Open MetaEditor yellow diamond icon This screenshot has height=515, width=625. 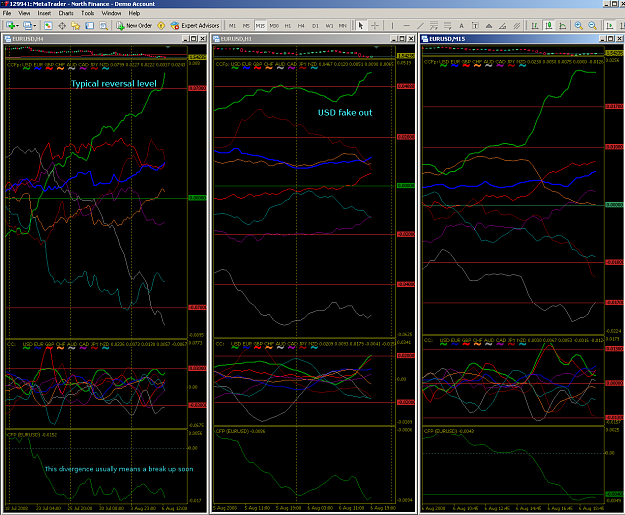tap(161, 26)
